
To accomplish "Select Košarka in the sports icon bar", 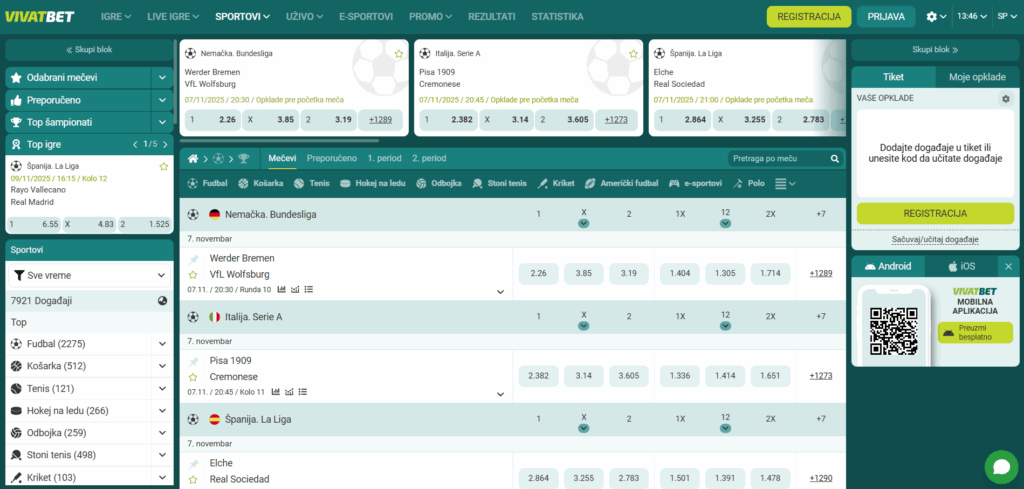I will tap(260, 184).
